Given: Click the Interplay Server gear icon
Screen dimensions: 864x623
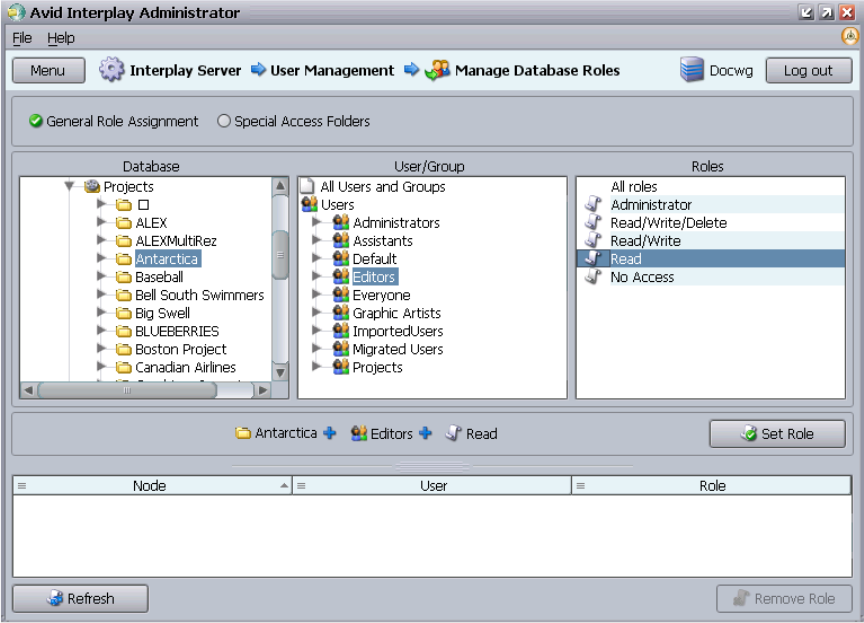Looking at the screenshot, I should 112,71.
